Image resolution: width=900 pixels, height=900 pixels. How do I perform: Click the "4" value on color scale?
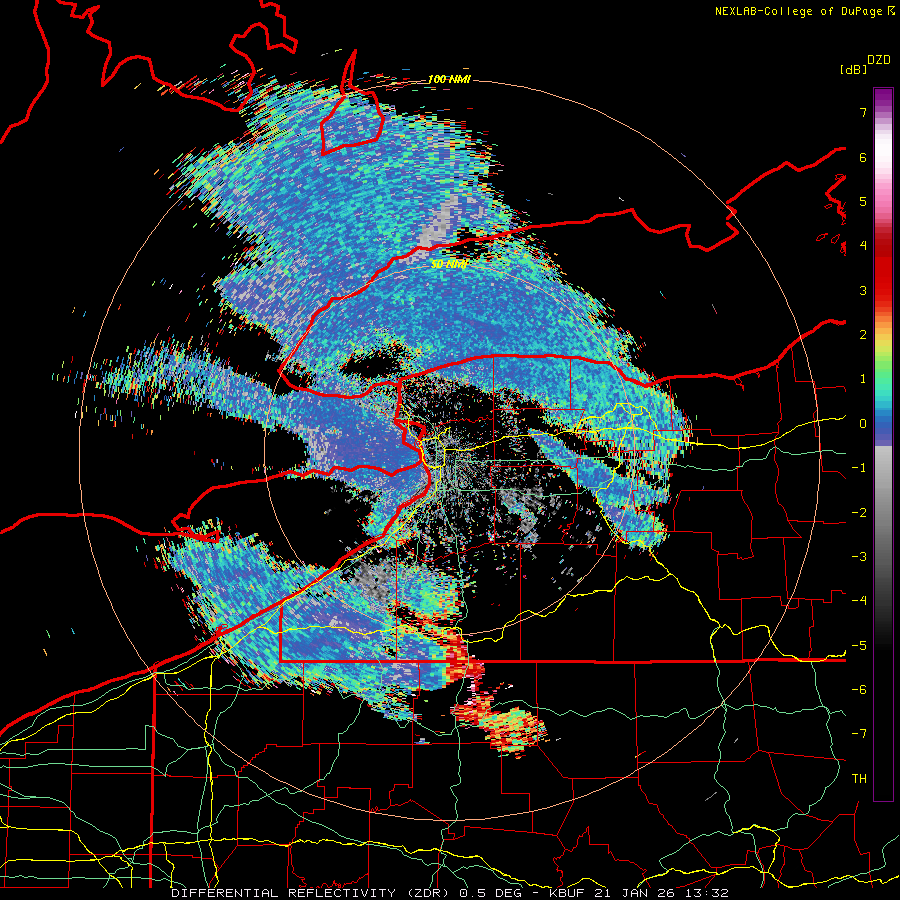pyautogui.click(x=863, y=246)
